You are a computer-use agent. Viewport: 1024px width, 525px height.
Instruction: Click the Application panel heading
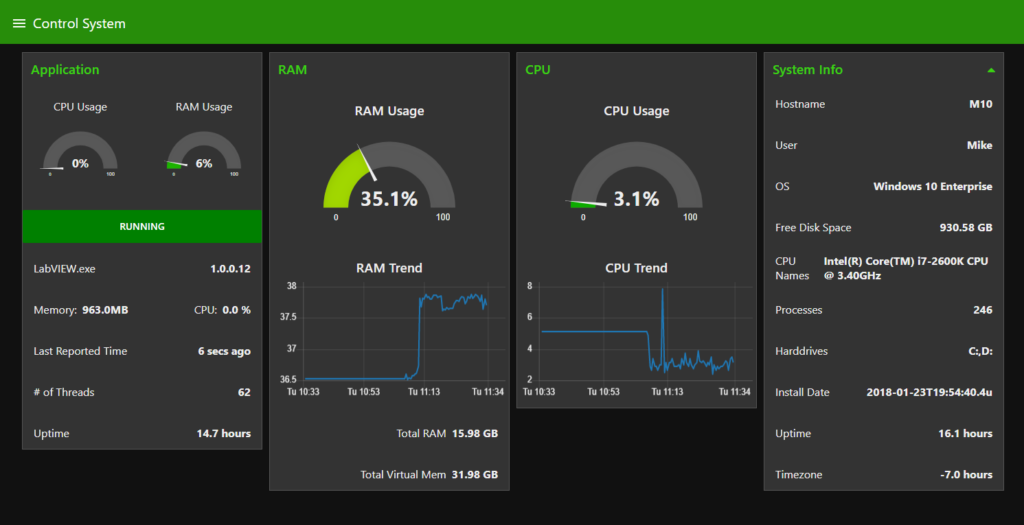tap(65, 70)
